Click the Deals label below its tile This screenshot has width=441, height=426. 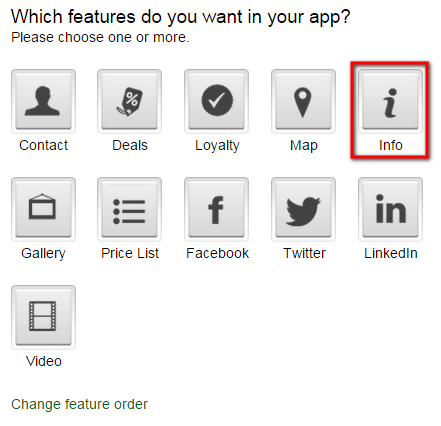130,145
